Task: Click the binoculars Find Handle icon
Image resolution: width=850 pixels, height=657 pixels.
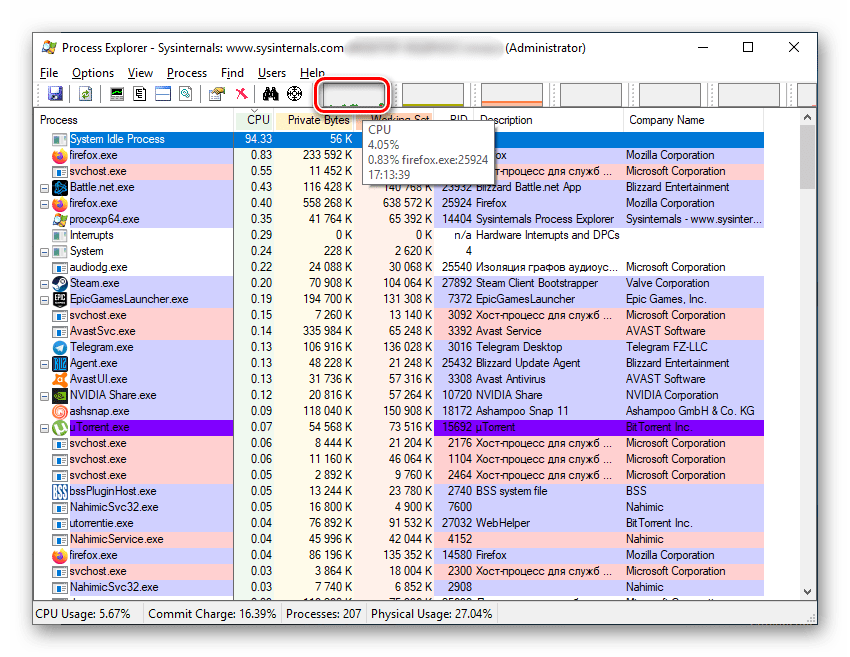Action: click(x=270, y=94)
